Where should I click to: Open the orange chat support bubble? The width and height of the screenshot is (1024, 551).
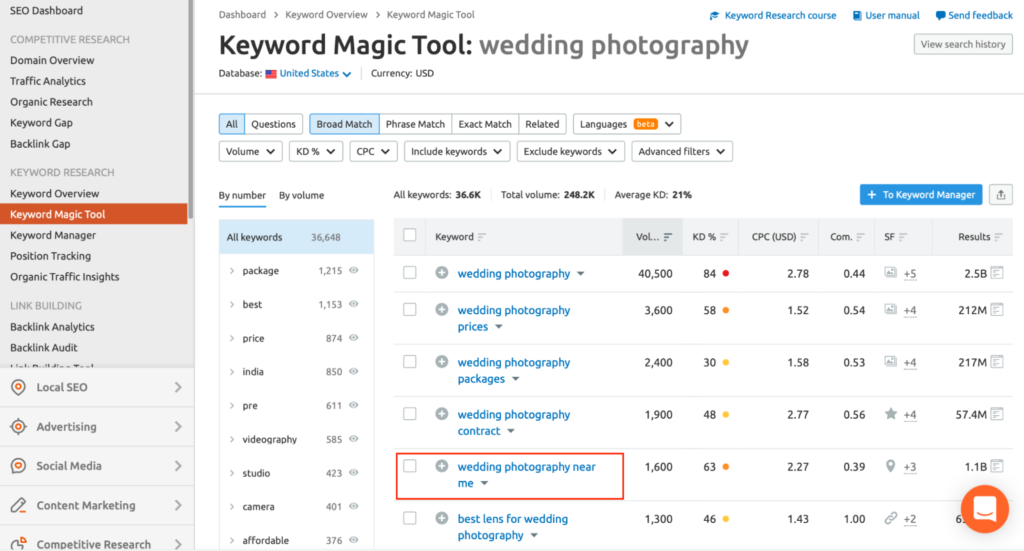click(x=984, y=509)
